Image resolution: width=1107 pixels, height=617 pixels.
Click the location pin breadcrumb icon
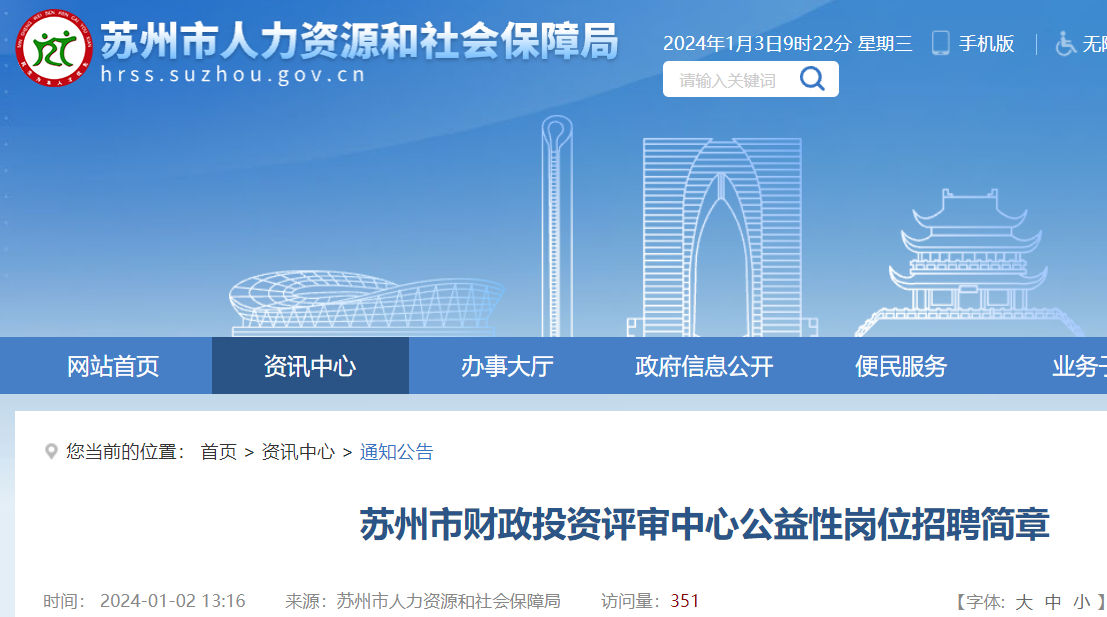(x=51, y=451)
